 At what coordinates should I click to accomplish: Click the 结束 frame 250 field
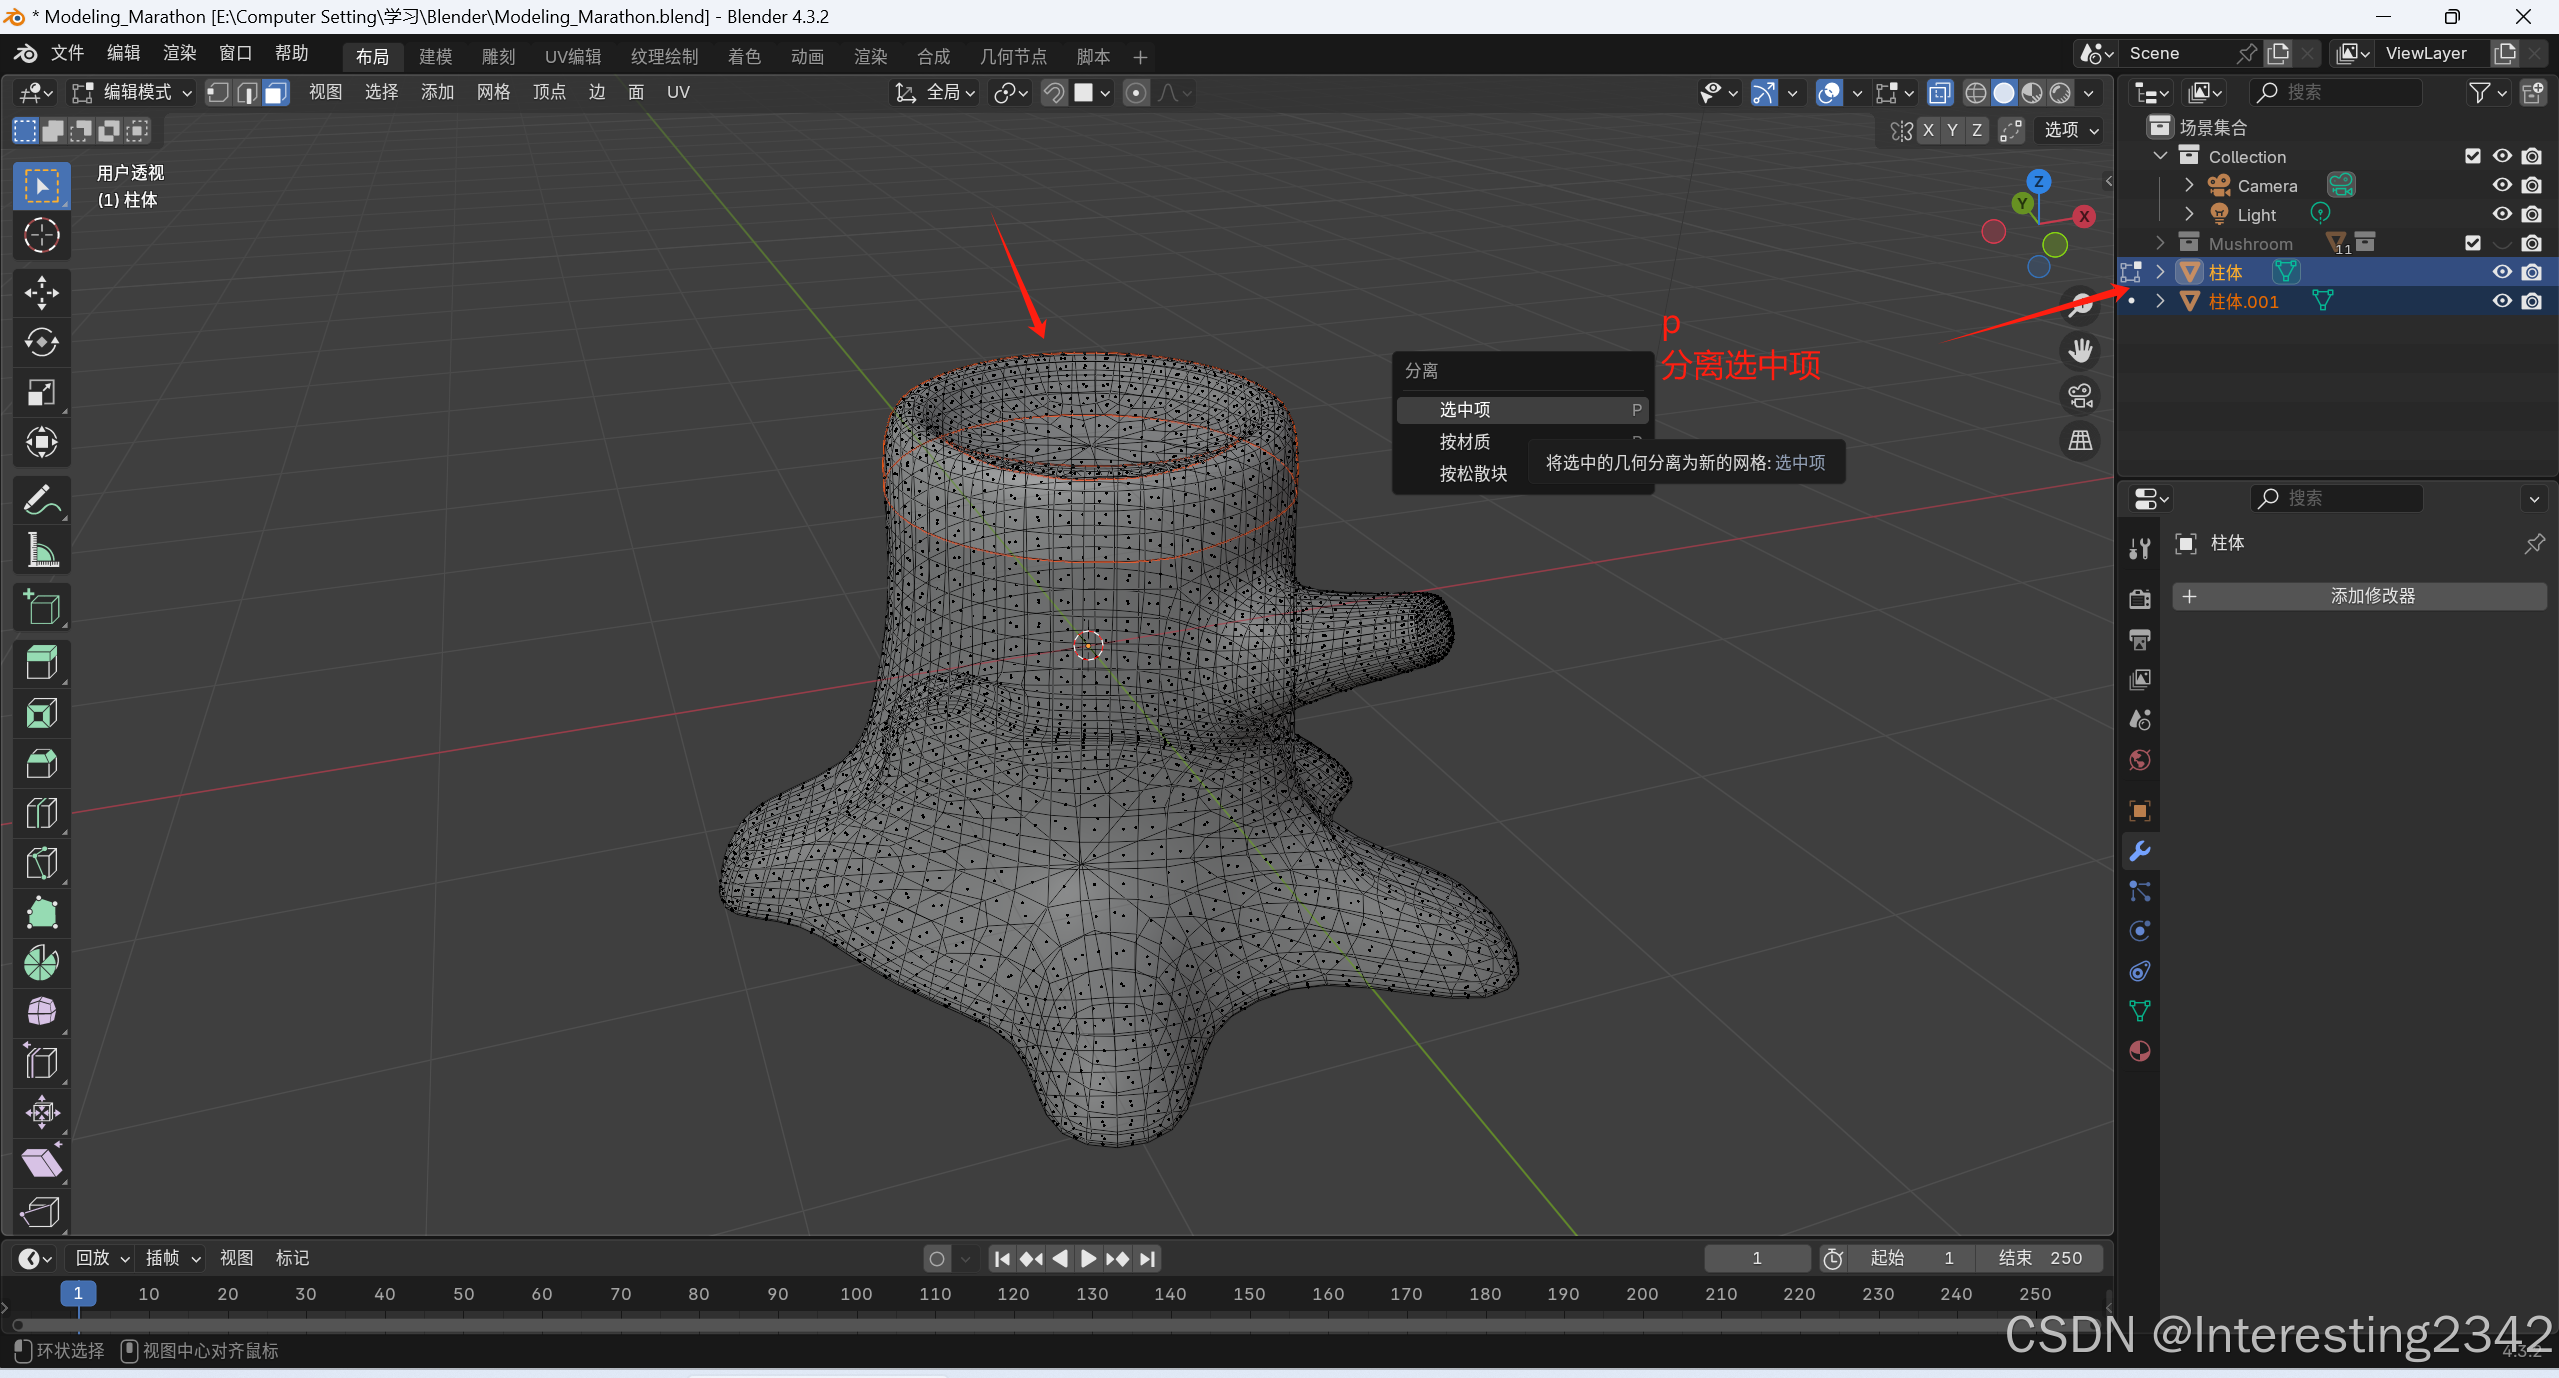click(2039, 1258)
